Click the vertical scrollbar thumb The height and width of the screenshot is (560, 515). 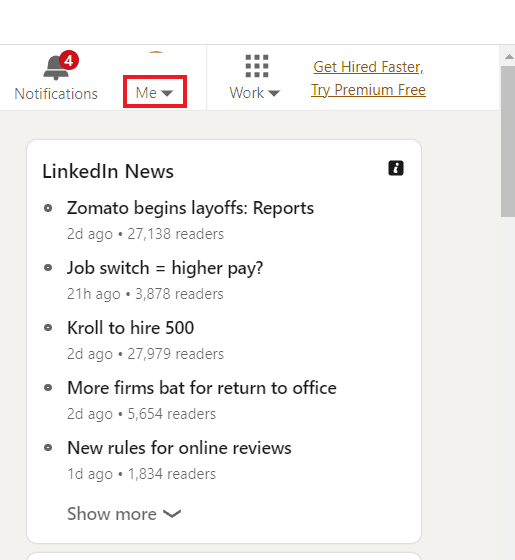pyautogui.click(x=508, y=141)
